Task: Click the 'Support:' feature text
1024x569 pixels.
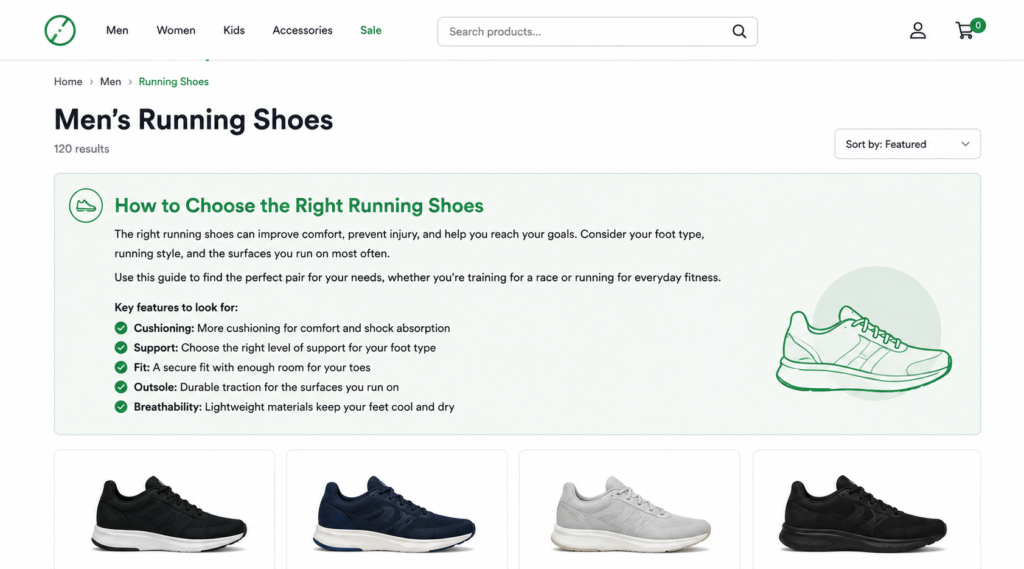Action: pos(156,348)
